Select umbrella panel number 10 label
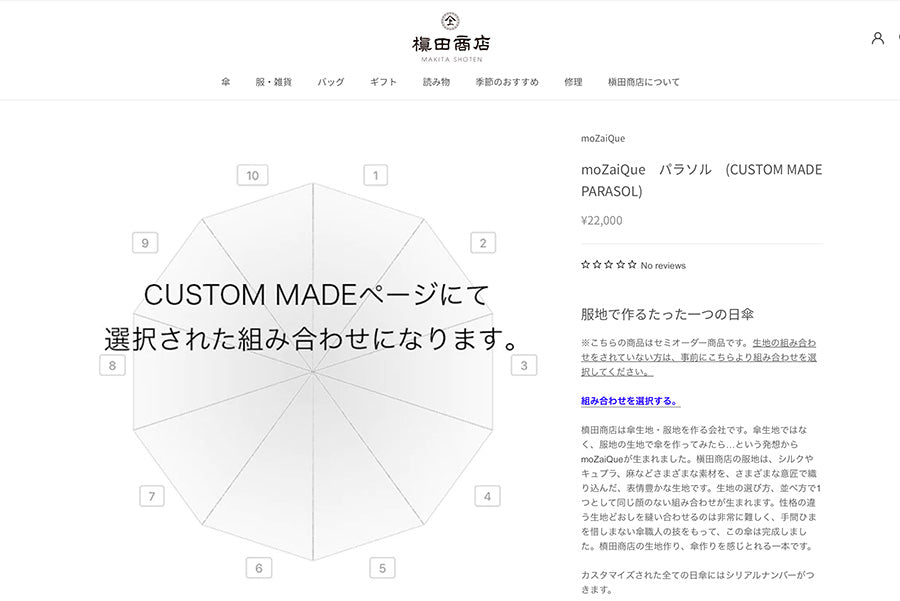This screenshot has height=601, width=900. [252, 176]
